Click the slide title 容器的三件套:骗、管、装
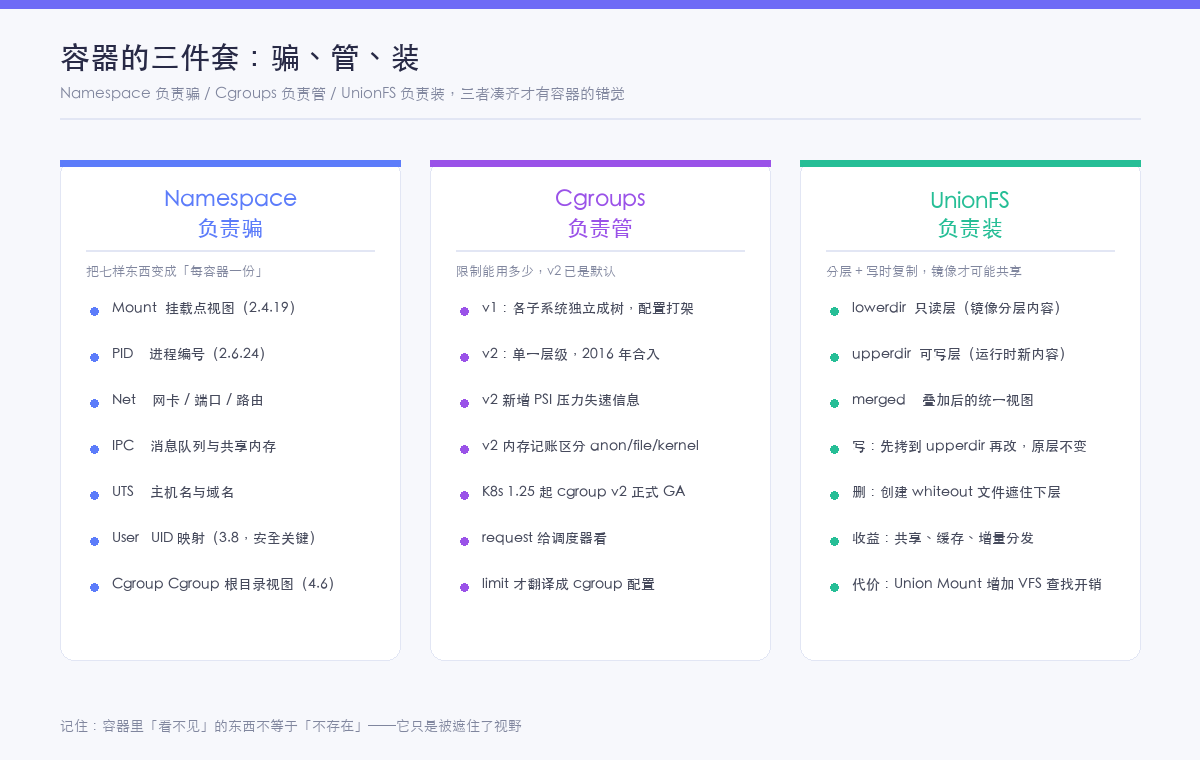The width and height of the screenshot is (1200, 760). [240, 58]
